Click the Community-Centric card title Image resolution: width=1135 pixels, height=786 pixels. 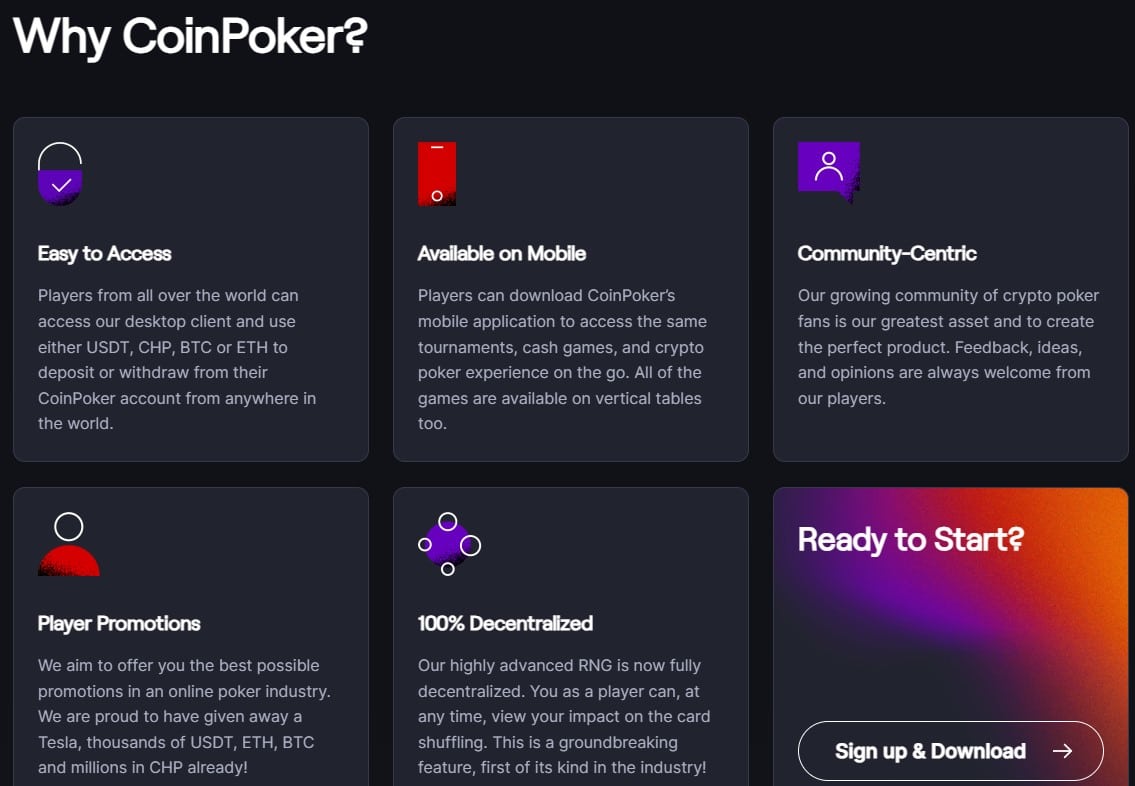pos(887,254)
